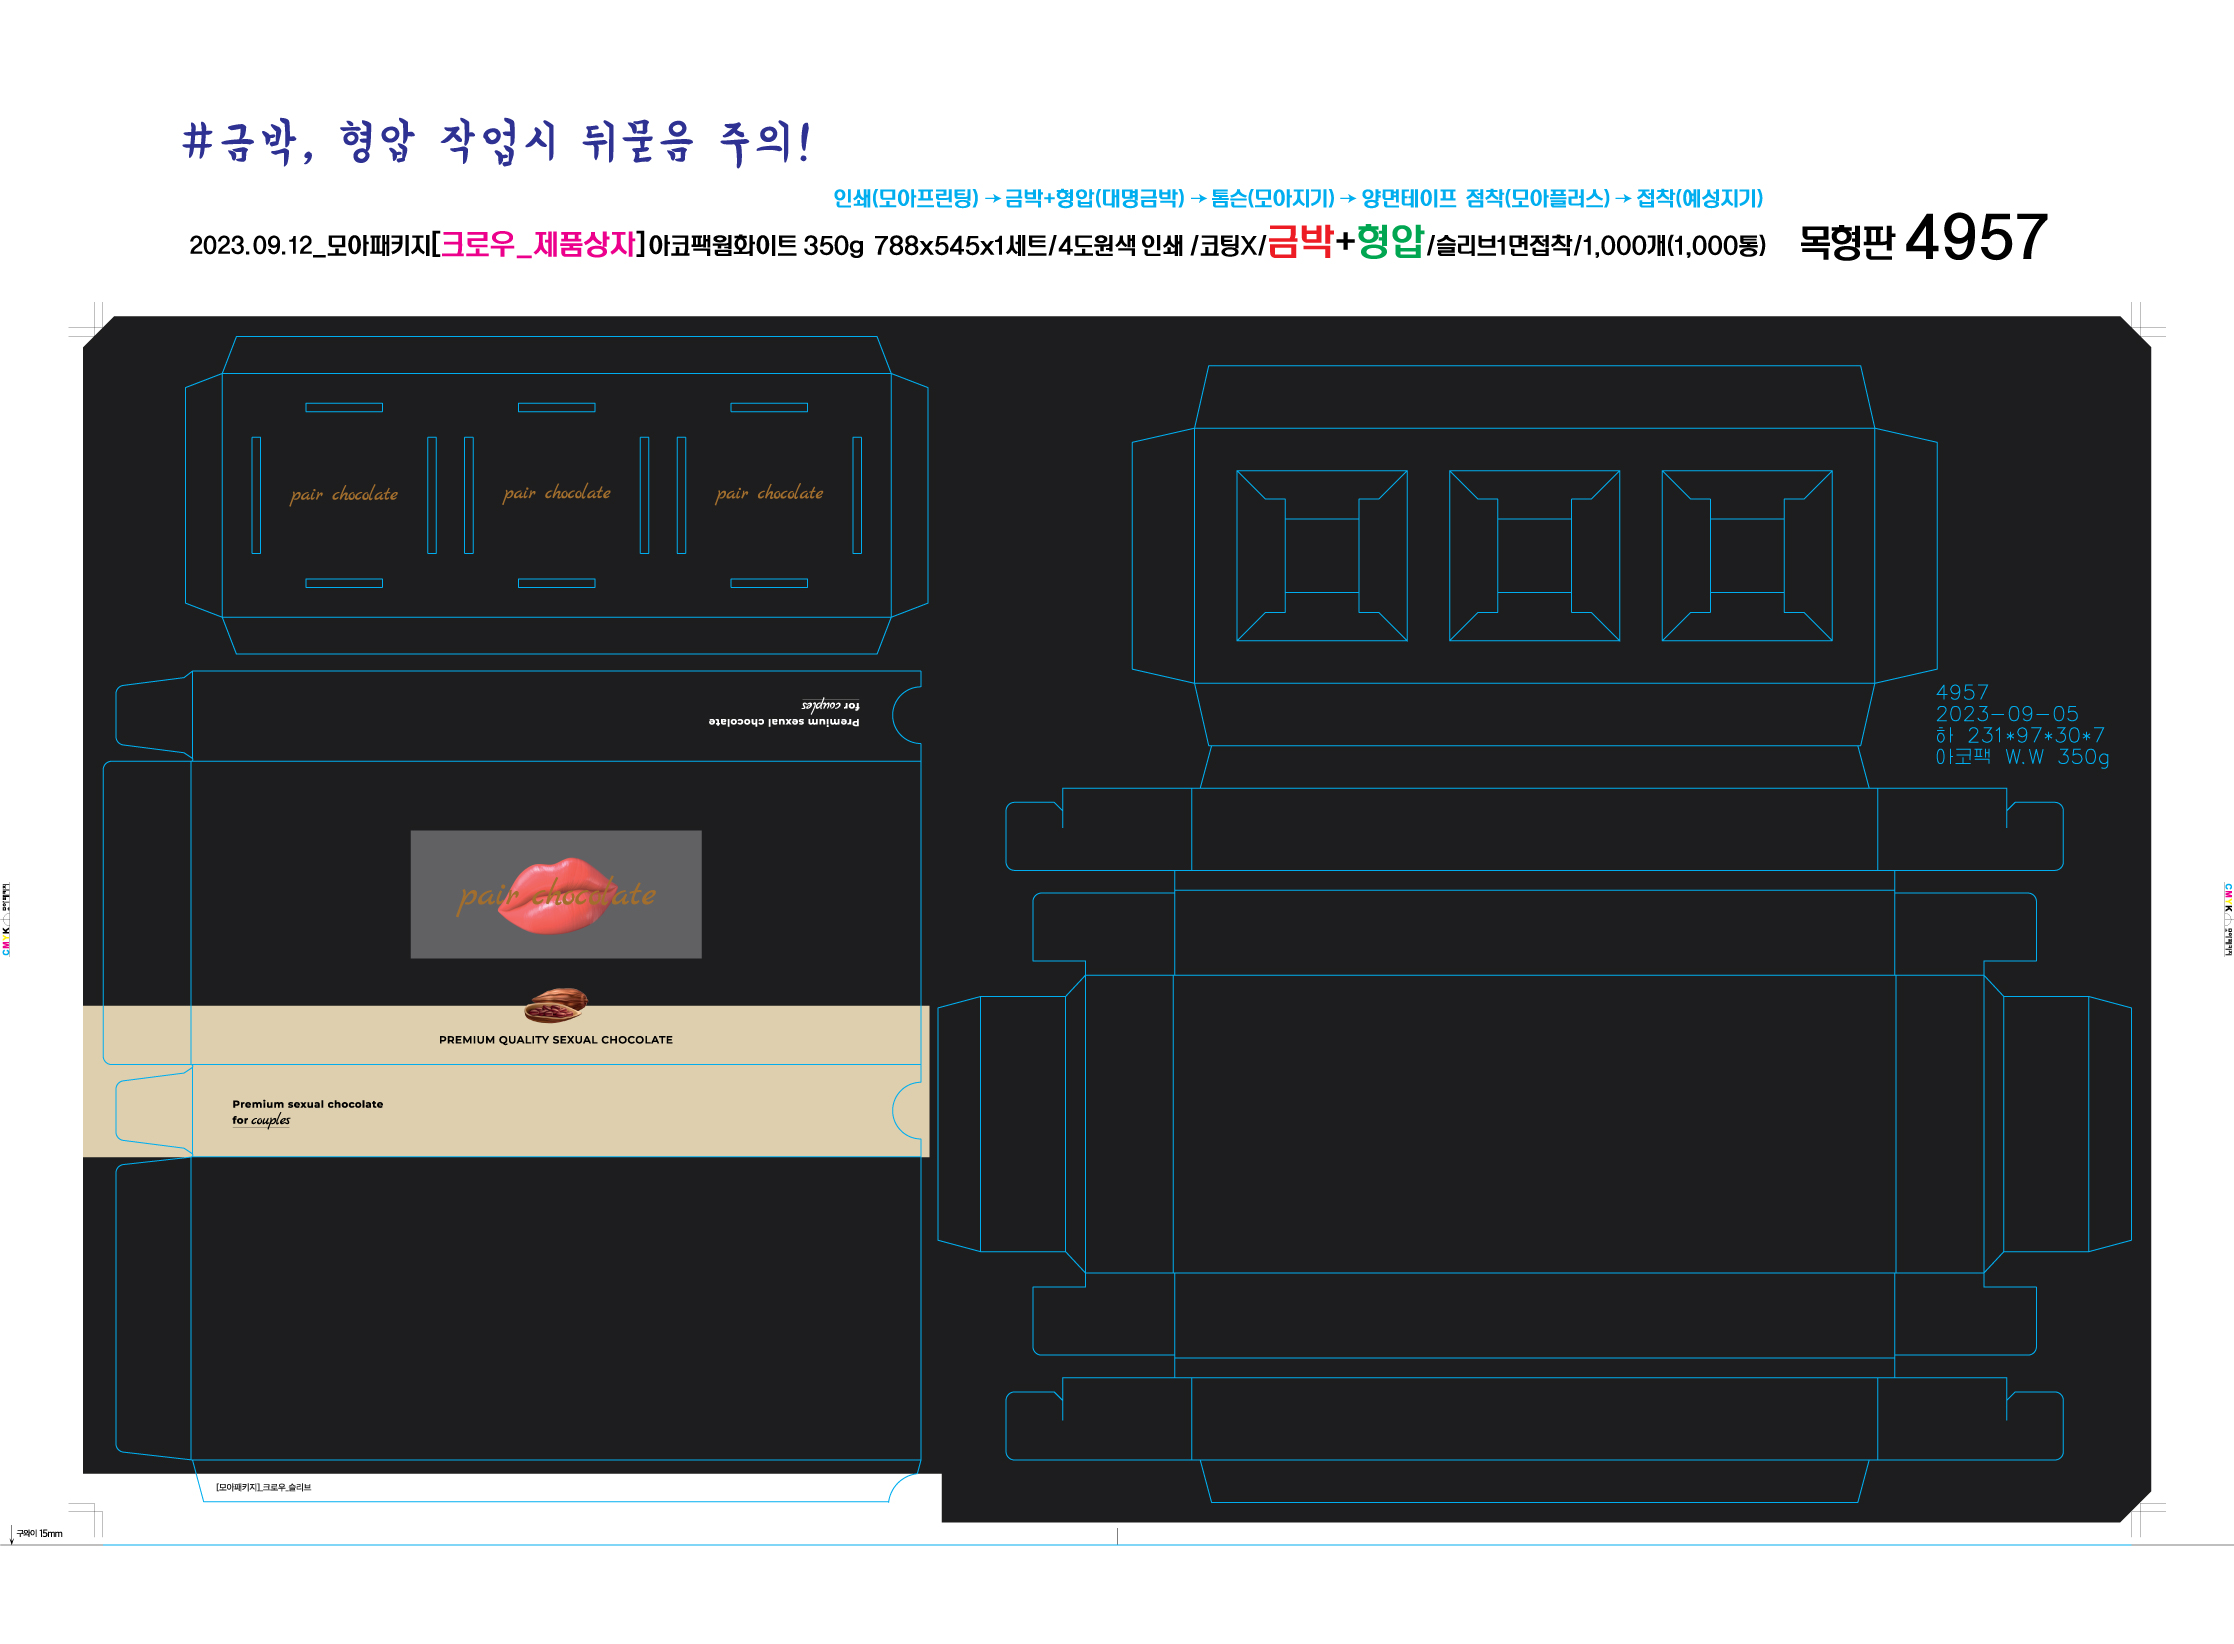The width and height of the screenshot is (2234, 1644).
Task: Select the middle pair chocolate gold script
Action: [556, 493]
